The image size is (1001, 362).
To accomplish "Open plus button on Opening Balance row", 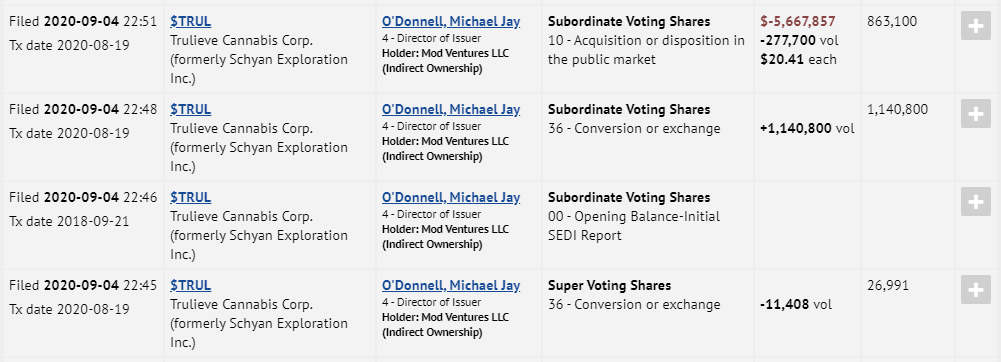I will click(975, 202).
